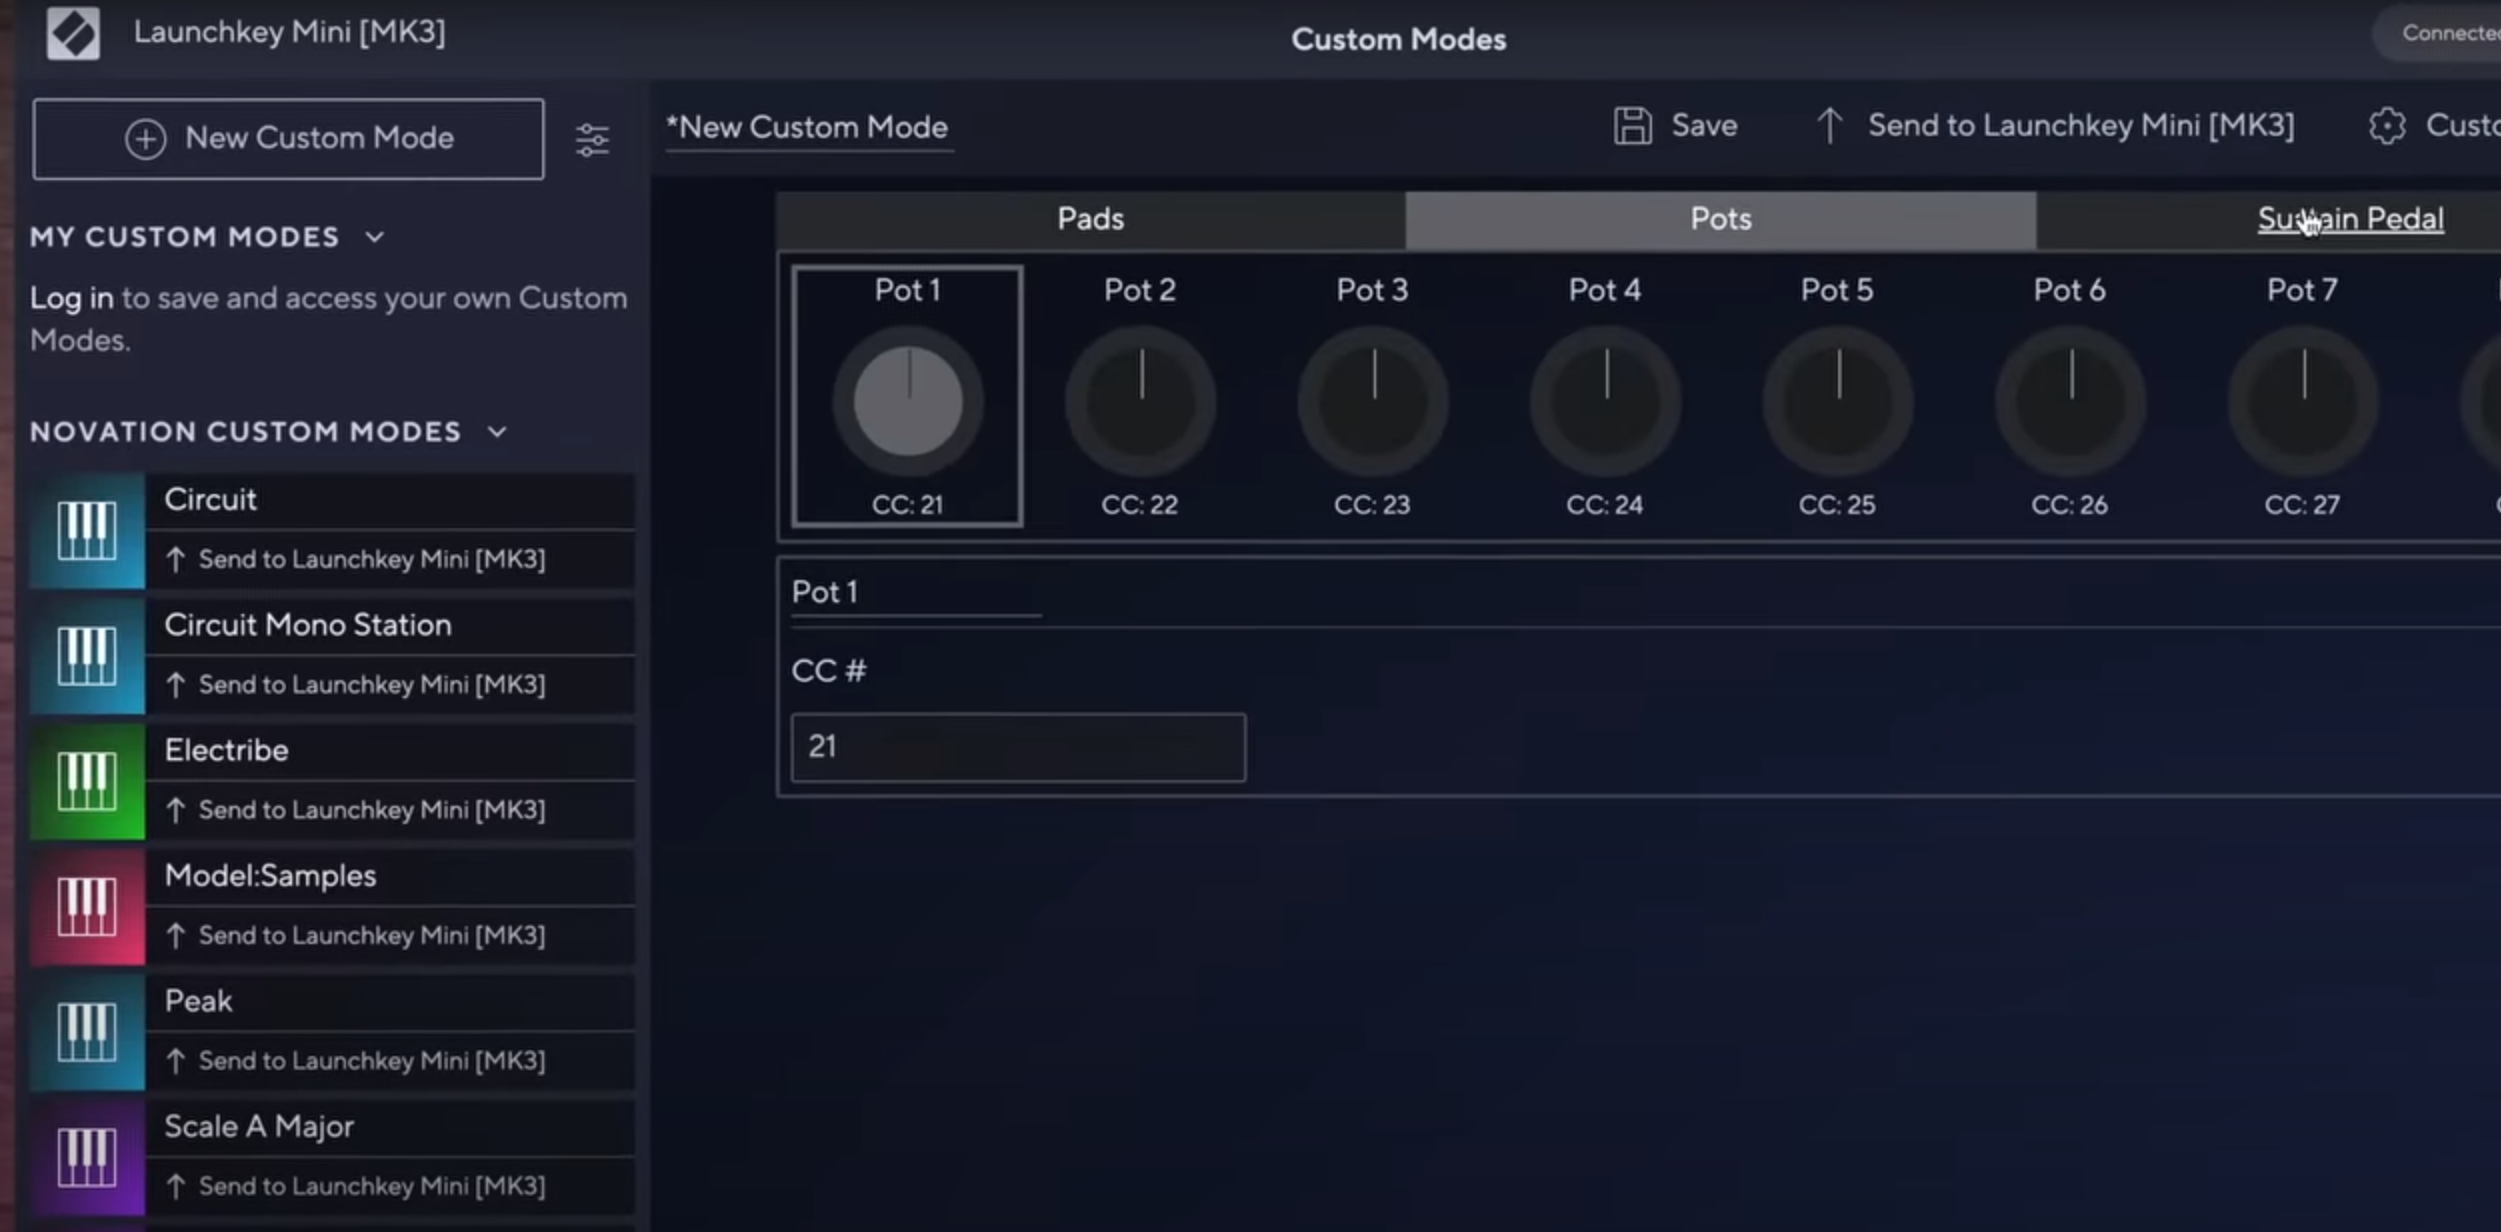Click the send arrow icon under Scale A Major
Image resolution: width=2501 pixels, height=1232 pixels.
pos(176,1187)
